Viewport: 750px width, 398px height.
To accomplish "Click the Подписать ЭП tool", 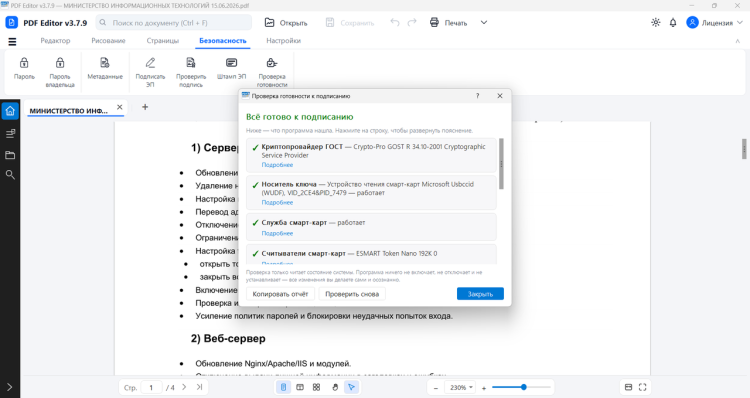I will click(150, 72).
